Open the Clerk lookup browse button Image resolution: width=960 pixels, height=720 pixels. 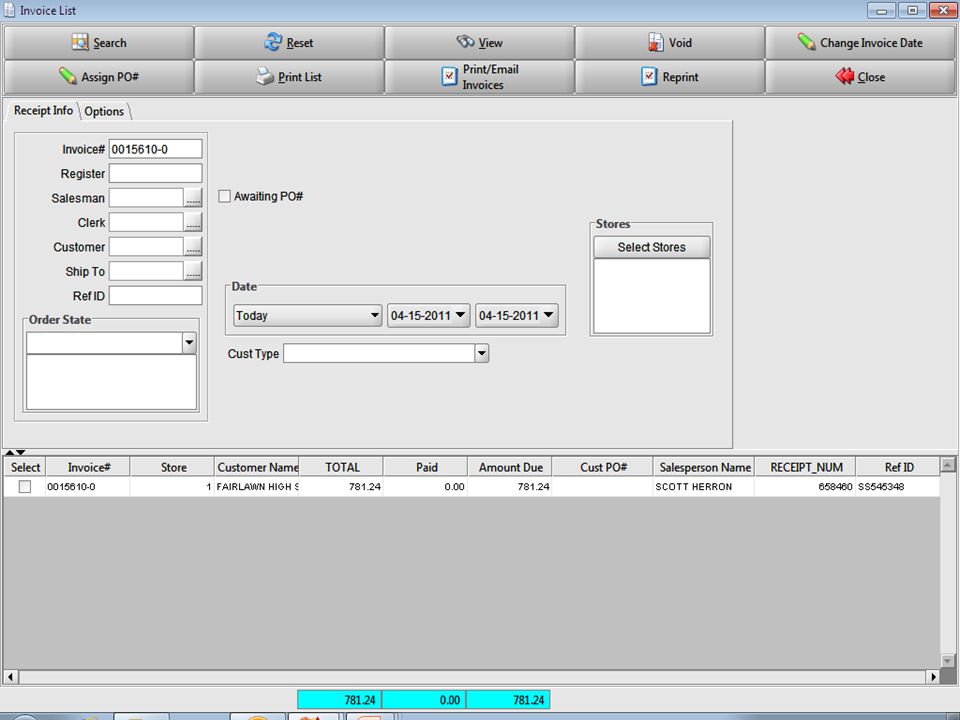pos(193,222)
